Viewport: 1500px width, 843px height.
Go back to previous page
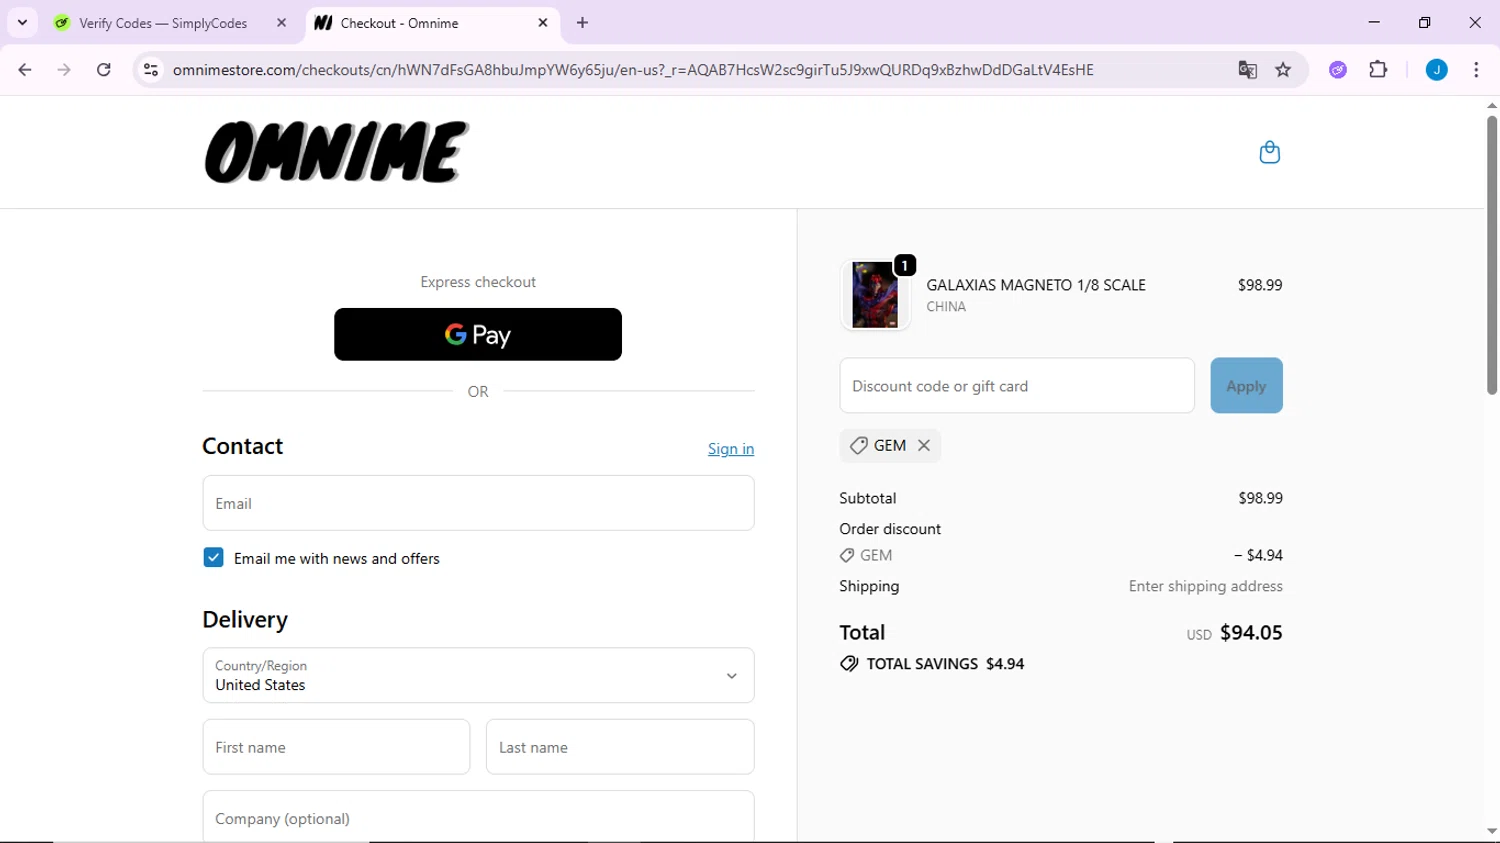pos(25,70)
